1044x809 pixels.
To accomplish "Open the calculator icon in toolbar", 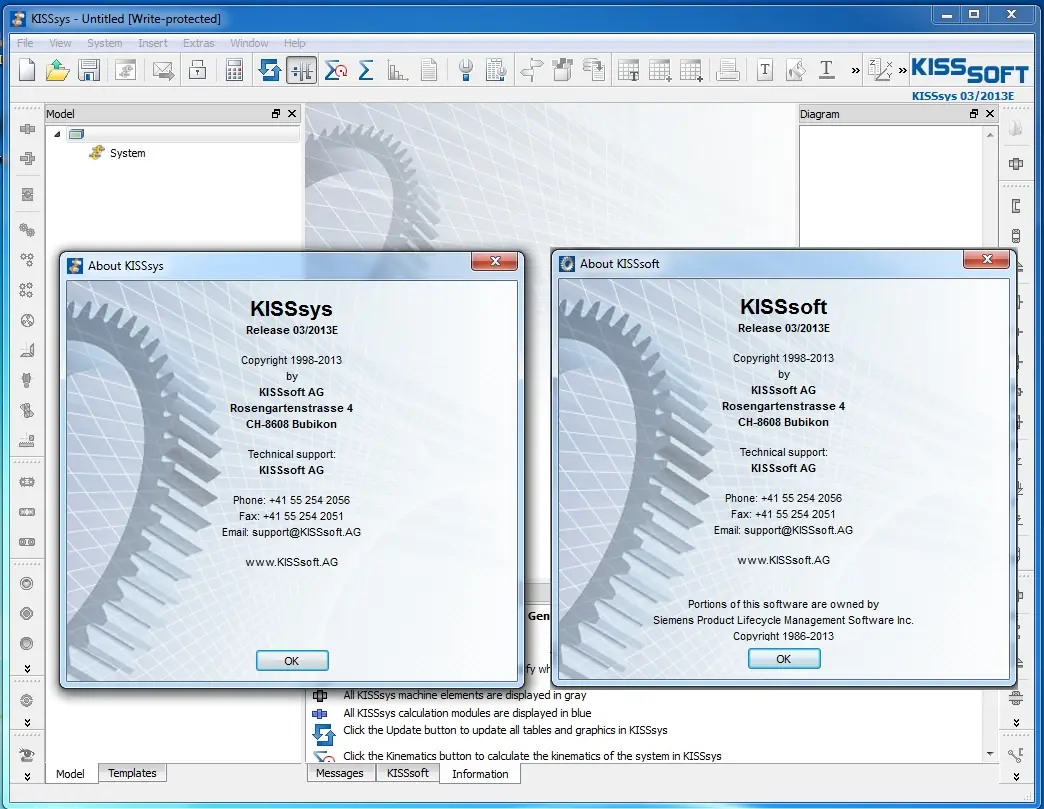I will [x=234, y=69].
